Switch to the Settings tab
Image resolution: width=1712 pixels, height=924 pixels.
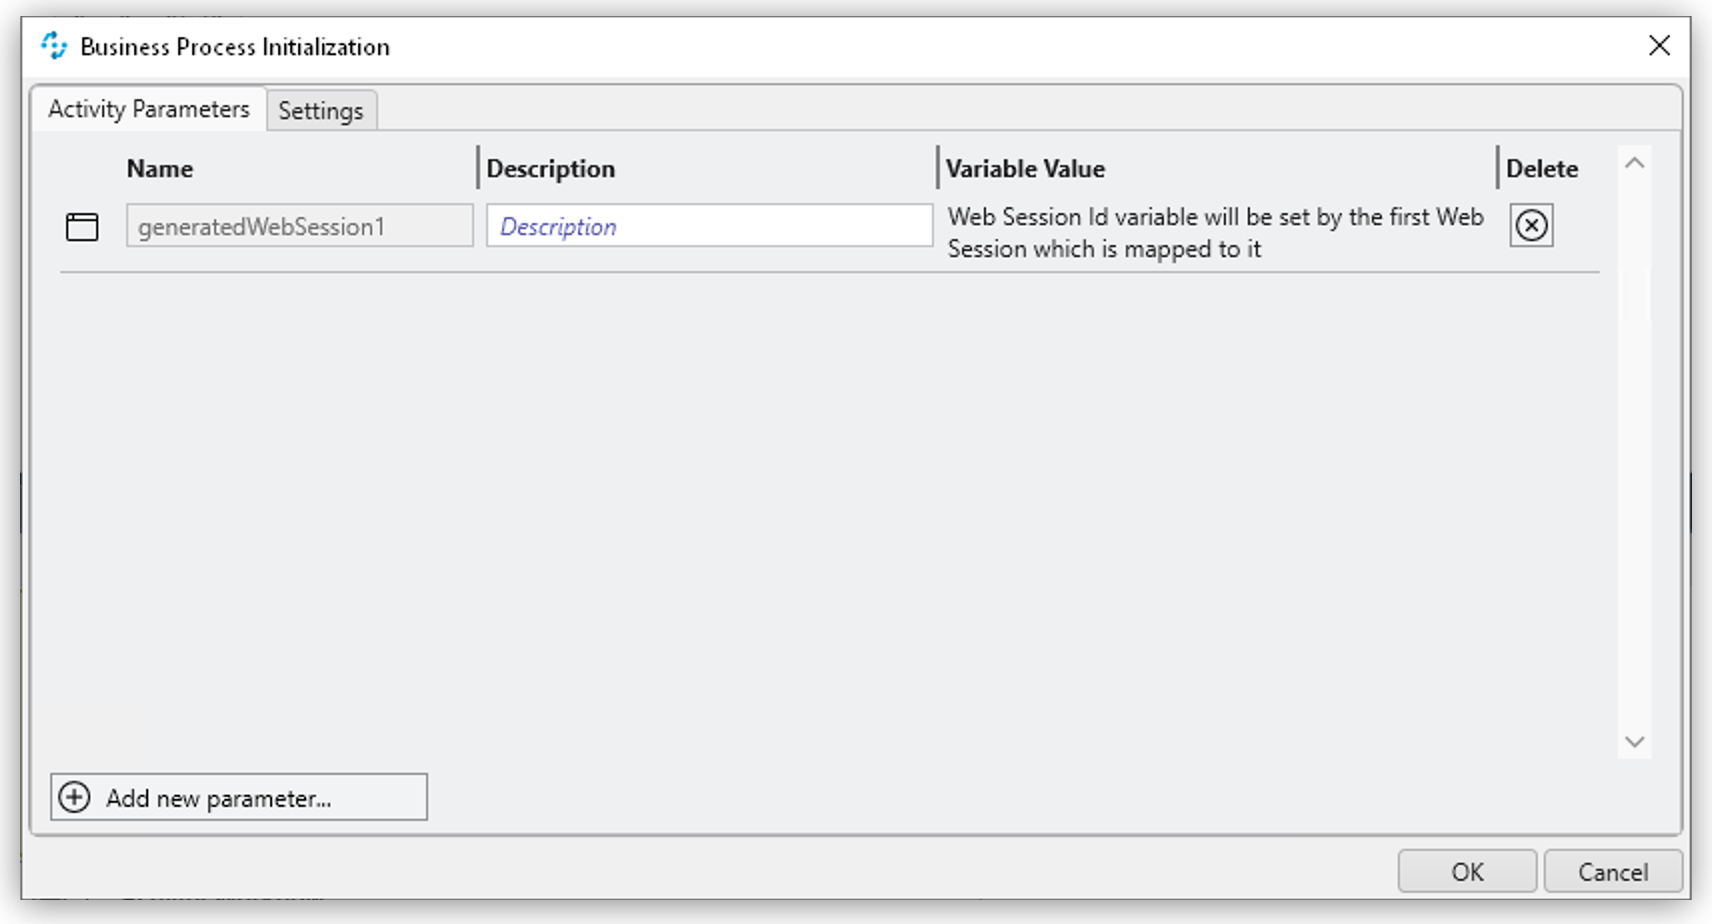click(320, 111)
